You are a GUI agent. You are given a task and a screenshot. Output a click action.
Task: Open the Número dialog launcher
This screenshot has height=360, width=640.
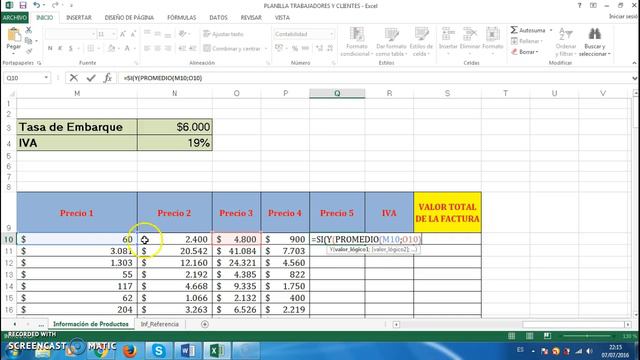[x=333, y=63]
